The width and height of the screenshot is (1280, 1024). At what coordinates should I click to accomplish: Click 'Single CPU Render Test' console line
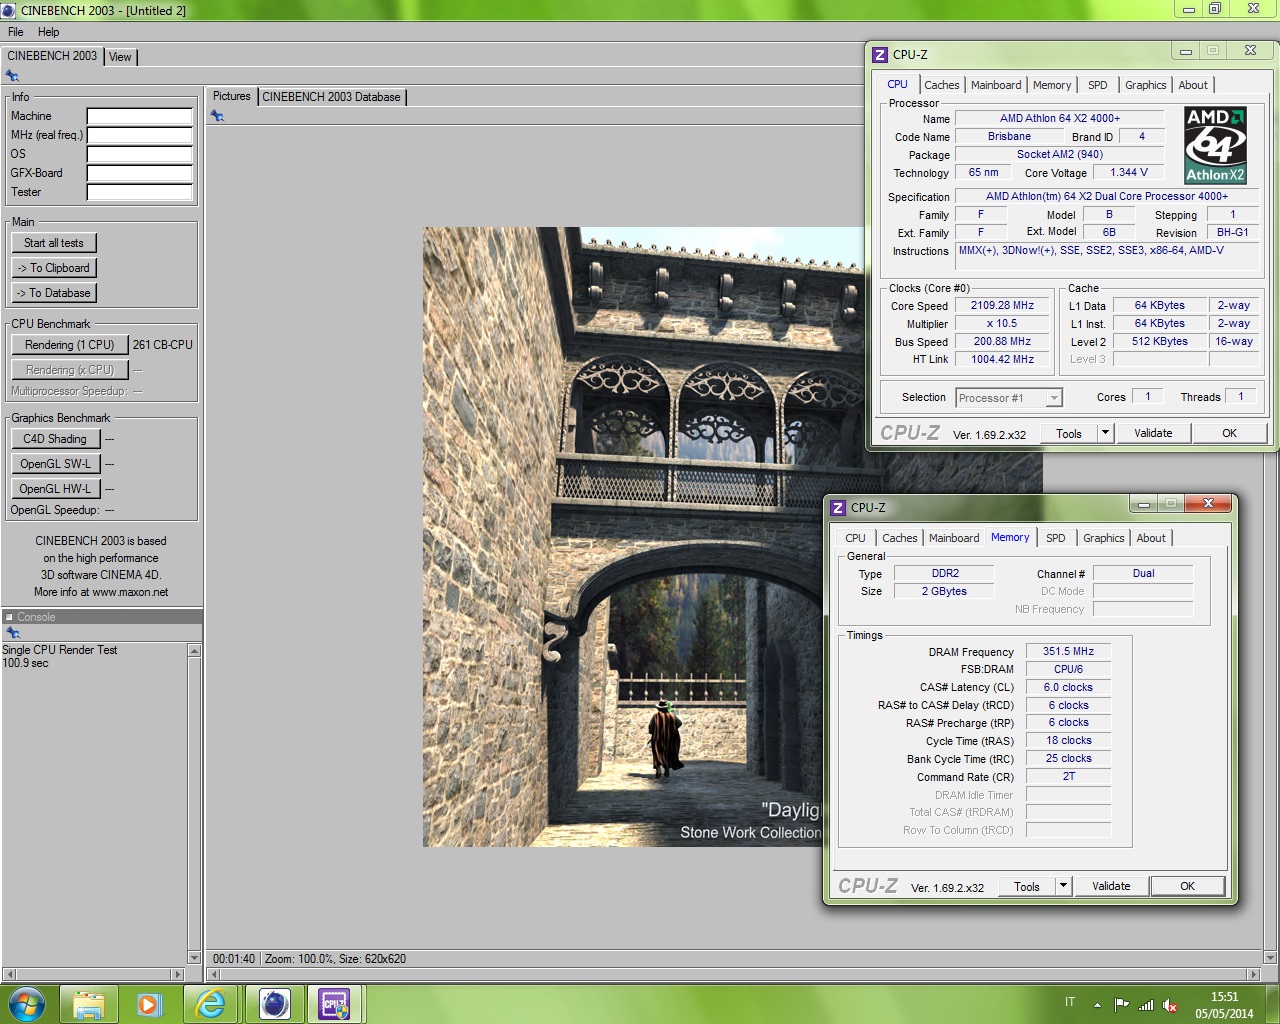(x=60, y=650)
